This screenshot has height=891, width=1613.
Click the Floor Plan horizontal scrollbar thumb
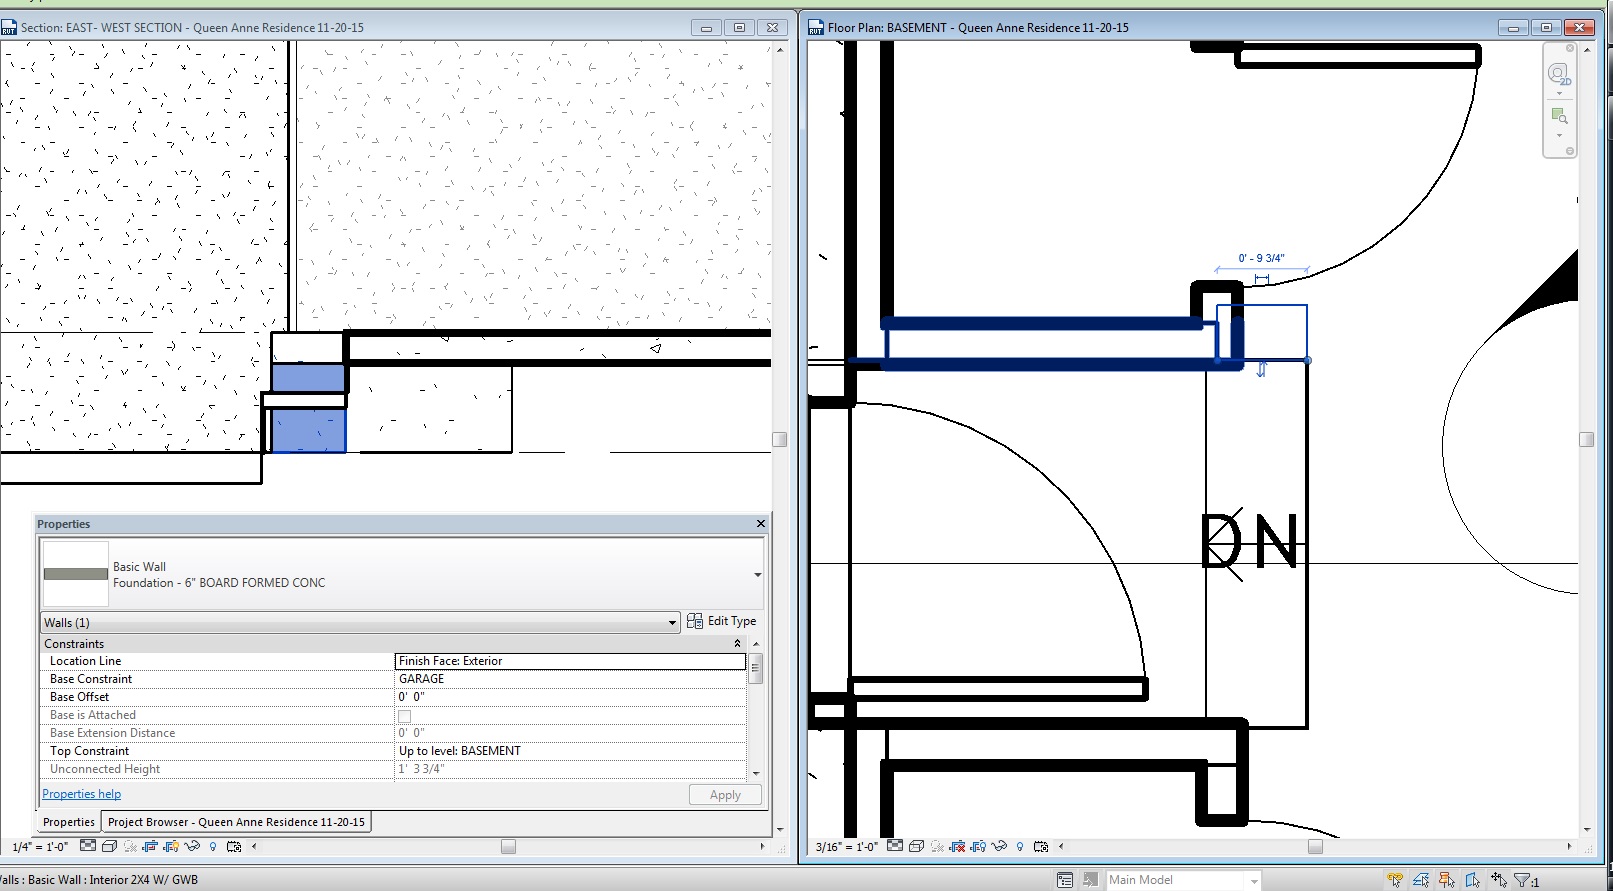point(1315,846)
